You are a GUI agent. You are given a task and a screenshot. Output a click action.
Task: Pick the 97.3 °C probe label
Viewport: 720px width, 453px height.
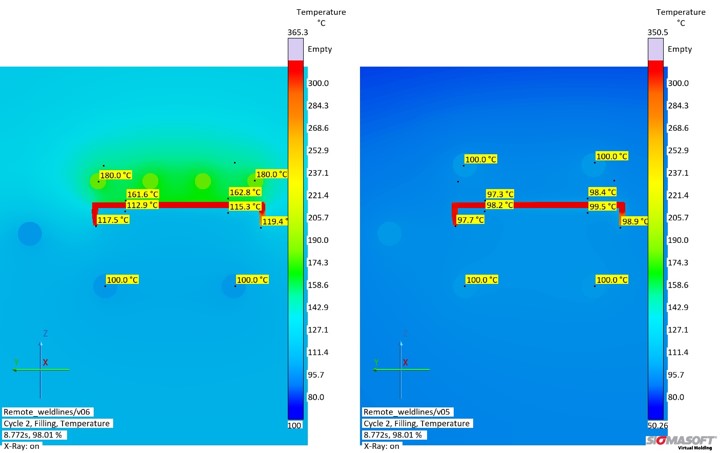click(500, 194)
